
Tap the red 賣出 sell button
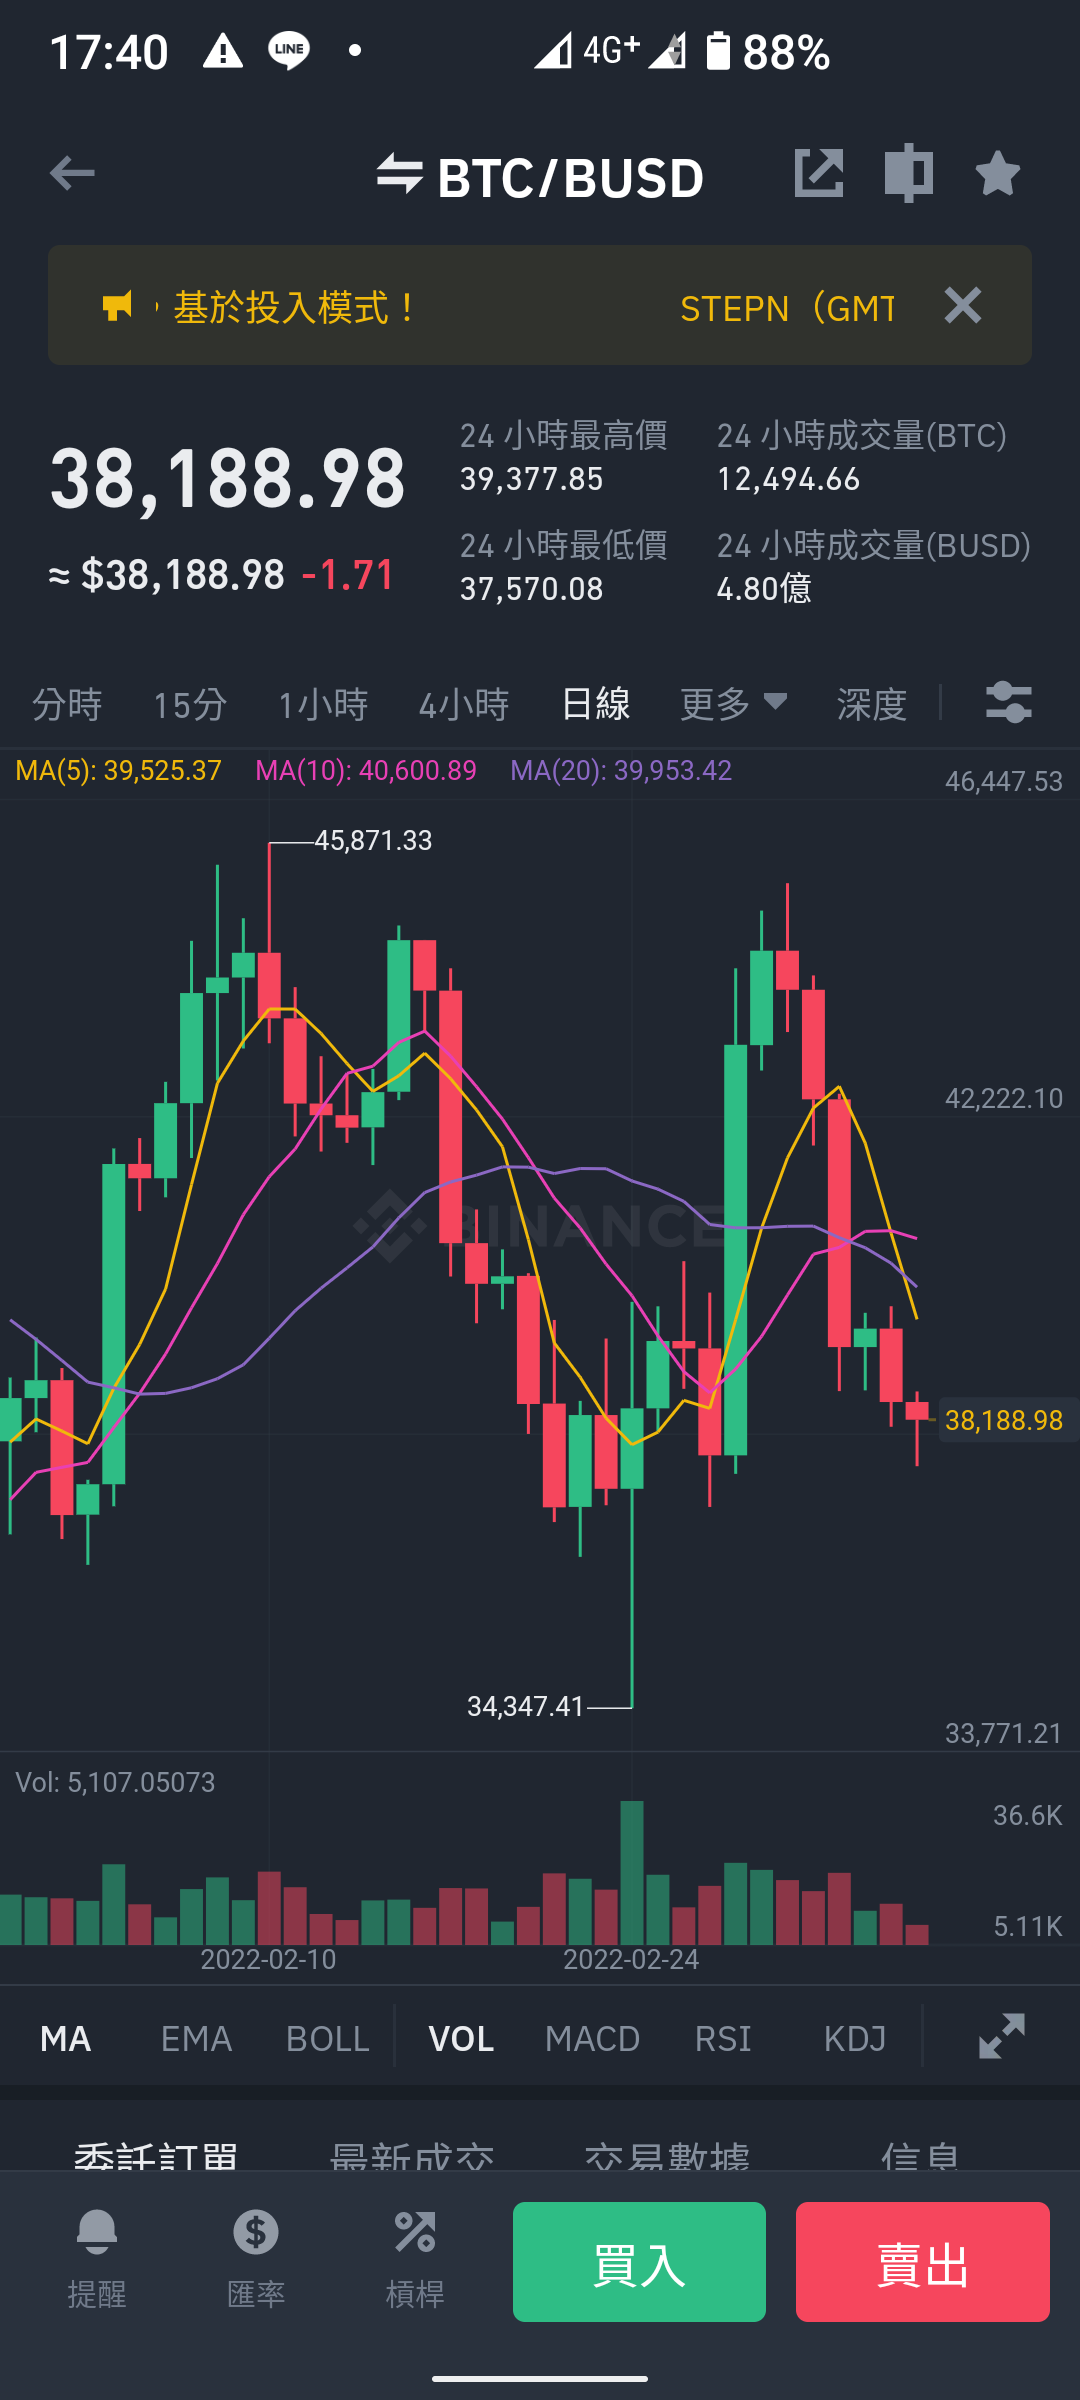[923, 2261]
